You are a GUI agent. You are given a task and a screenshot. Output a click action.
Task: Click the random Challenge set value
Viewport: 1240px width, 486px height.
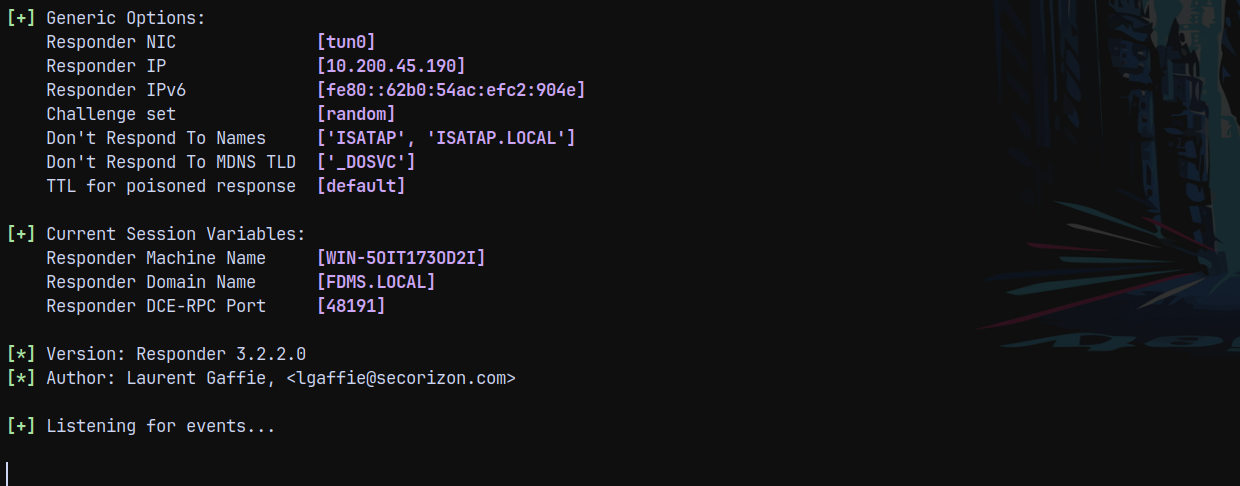pyautogui.click(x=356, y=114)
